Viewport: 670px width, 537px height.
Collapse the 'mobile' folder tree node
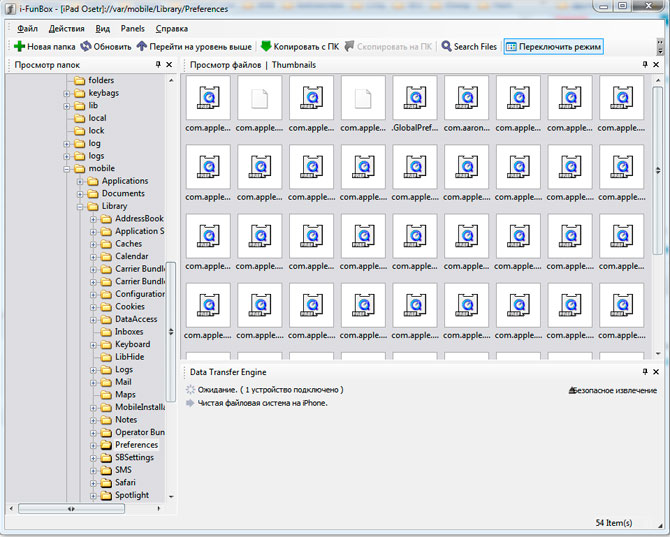pos(68,169)
